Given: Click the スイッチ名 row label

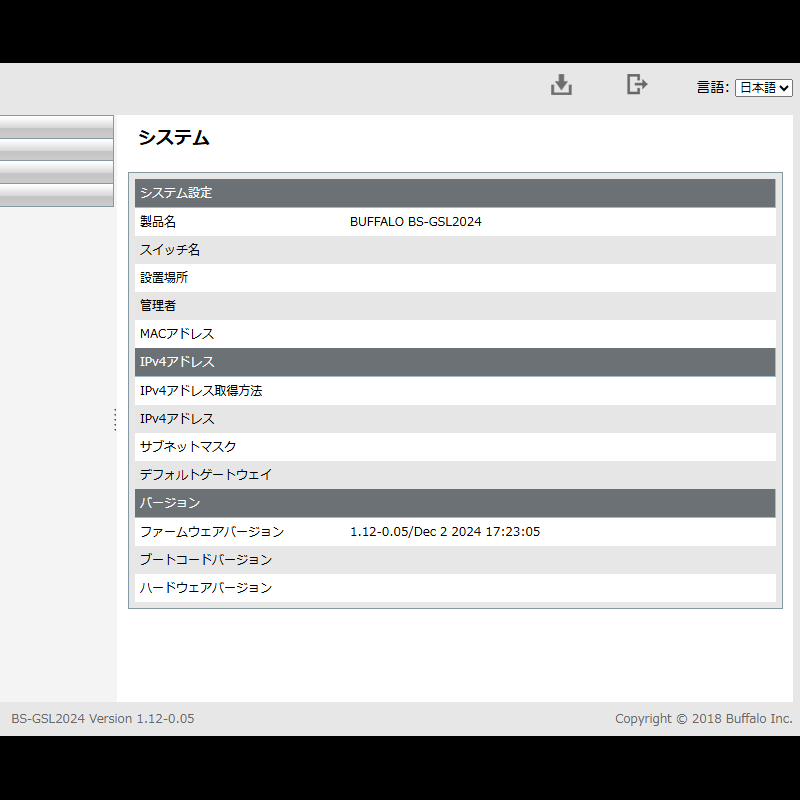Looking at the screenshot, I should coord(170,250).
